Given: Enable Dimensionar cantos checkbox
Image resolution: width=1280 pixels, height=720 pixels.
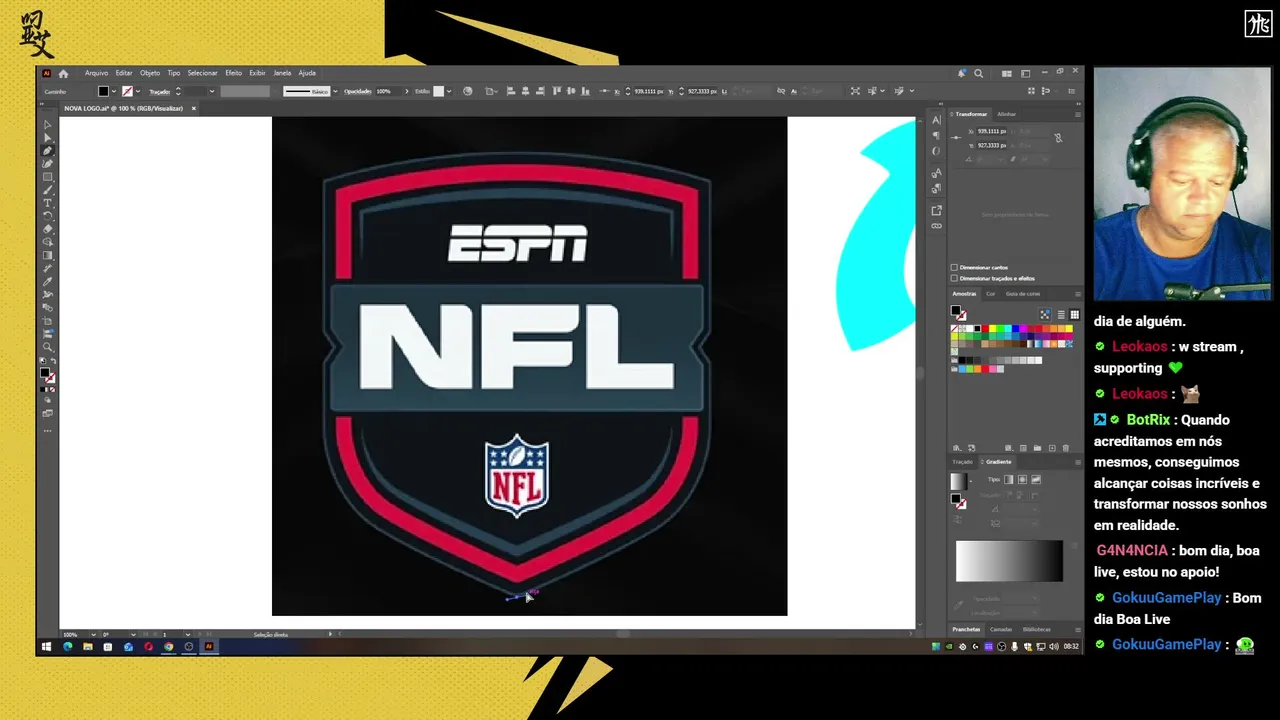Looking at the screenshot, I should 954,267.
